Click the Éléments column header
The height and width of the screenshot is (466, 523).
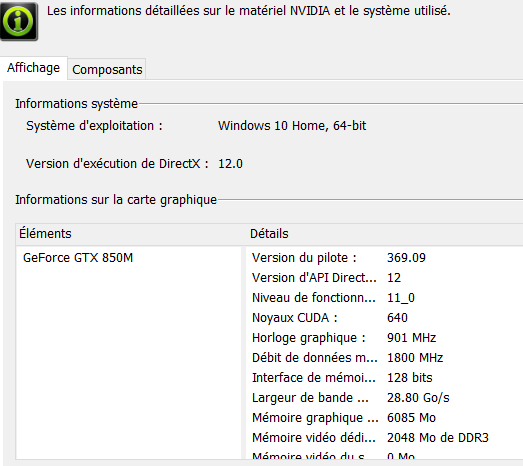point(131,234)
